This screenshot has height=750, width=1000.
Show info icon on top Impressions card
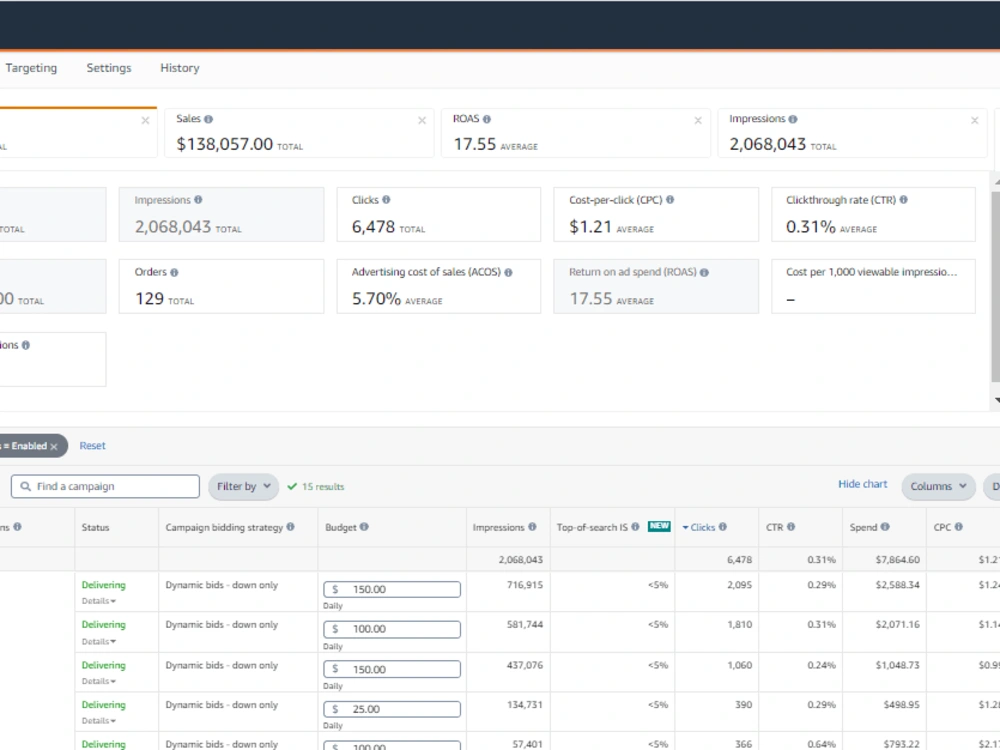793,119
